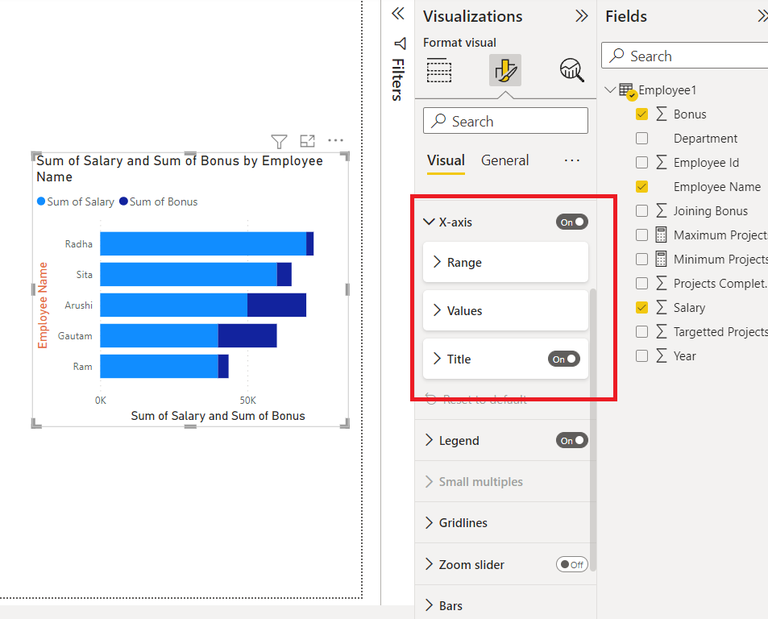Image resolution: width=768 pixels, height=619 pixels.
Task: Open More options ellipsis above chart
Action: click(336, 141)
